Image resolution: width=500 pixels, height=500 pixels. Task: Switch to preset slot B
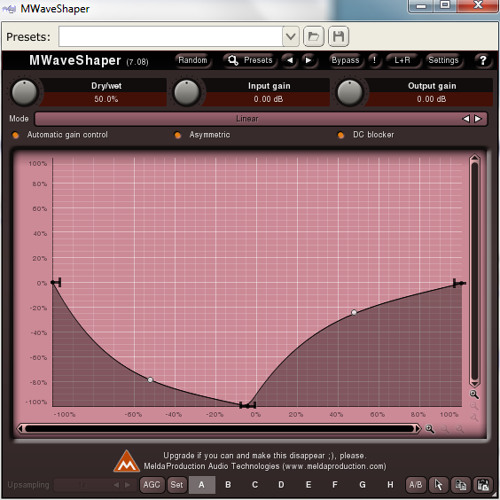click(x=228, y=485)
